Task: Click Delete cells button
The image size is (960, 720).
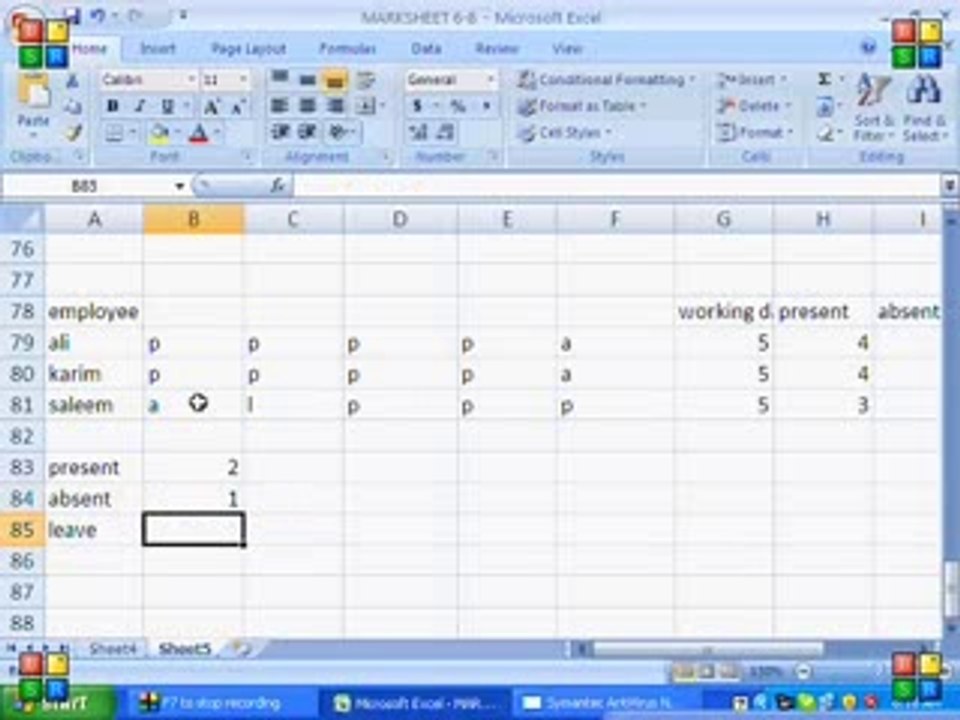Action: [x=756, y=106]
